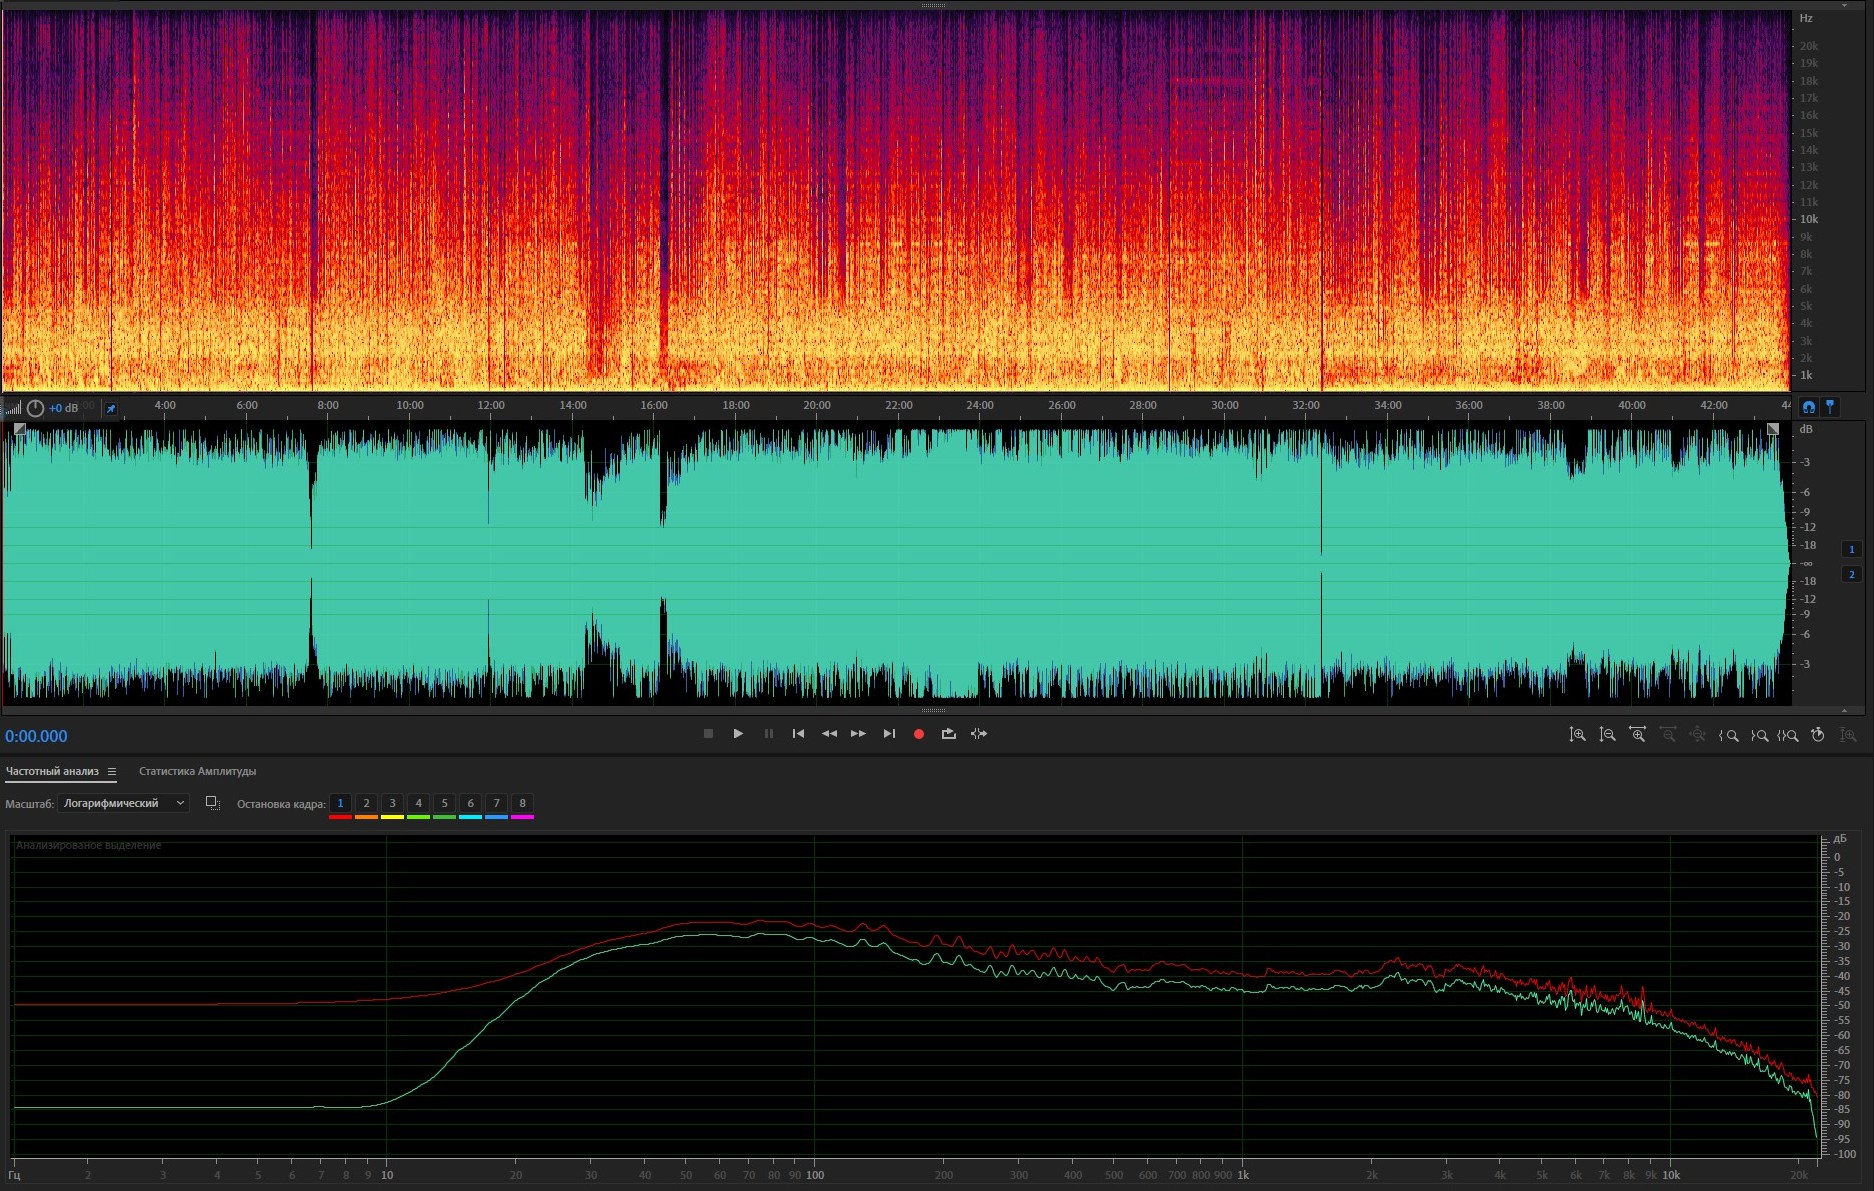Toggle the HUD pin button
1874x1191 pixels.
[x=111, y=408]
